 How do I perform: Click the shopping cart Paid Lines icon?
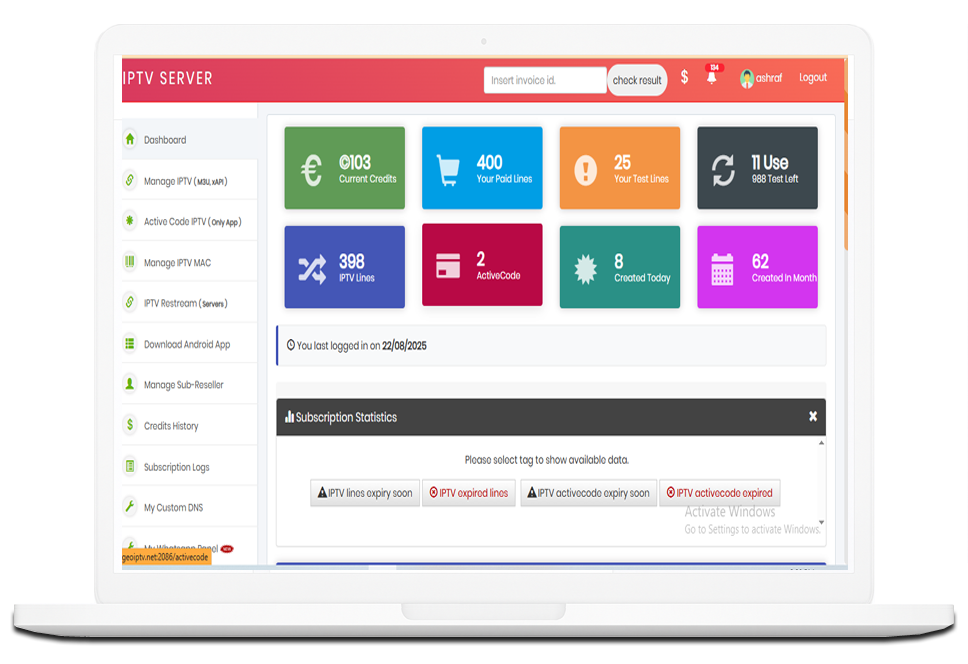[x=449, y=170]
